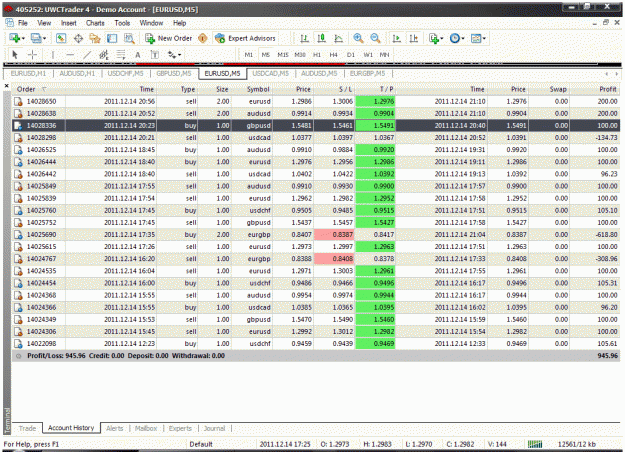Select the crosshair tool
Image resolution: width=625 pixels, height=452 pixels.
[x=33, y=55]
